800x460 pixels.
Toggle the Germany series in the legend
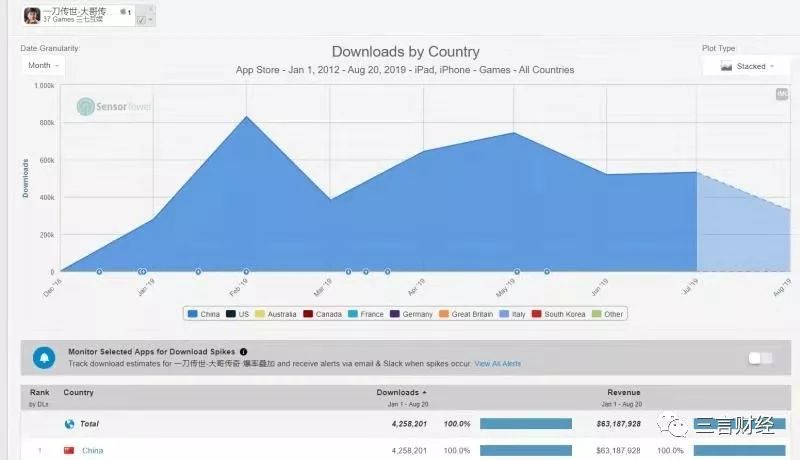pyautogui.click(x=411, y=314)
